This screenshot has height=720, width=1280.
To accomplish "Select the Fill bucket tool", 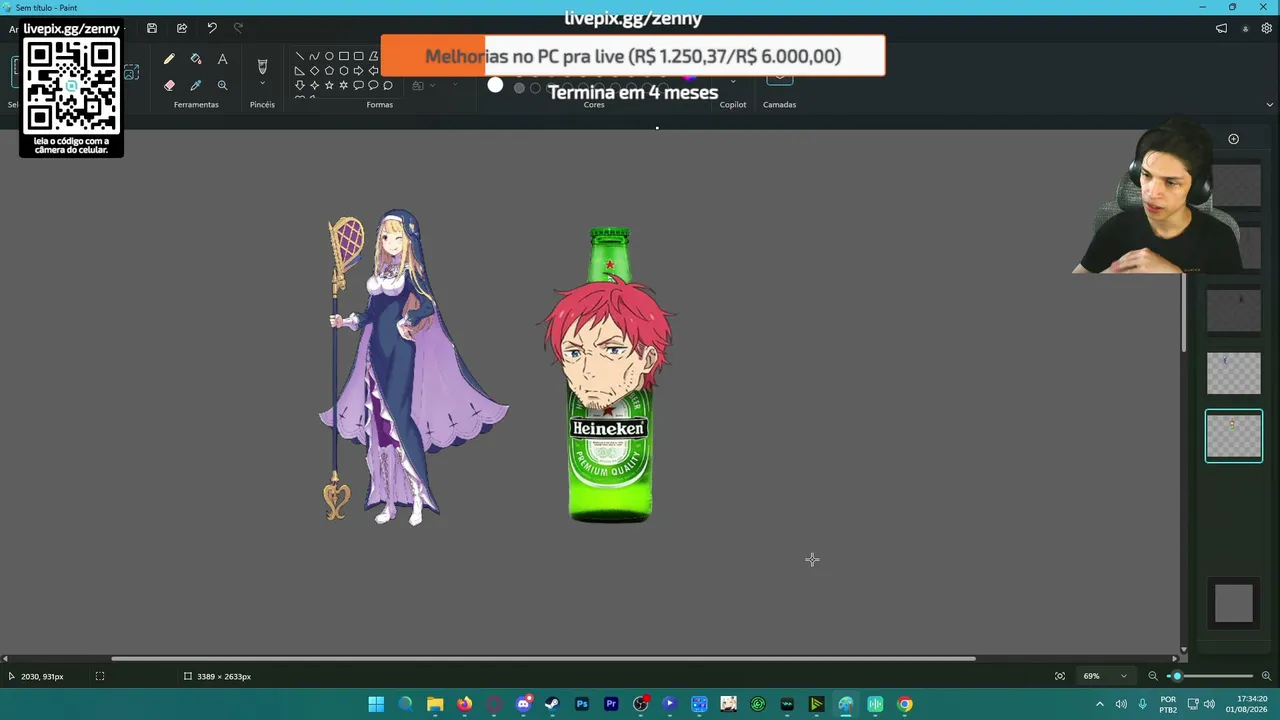I will 196,60.
